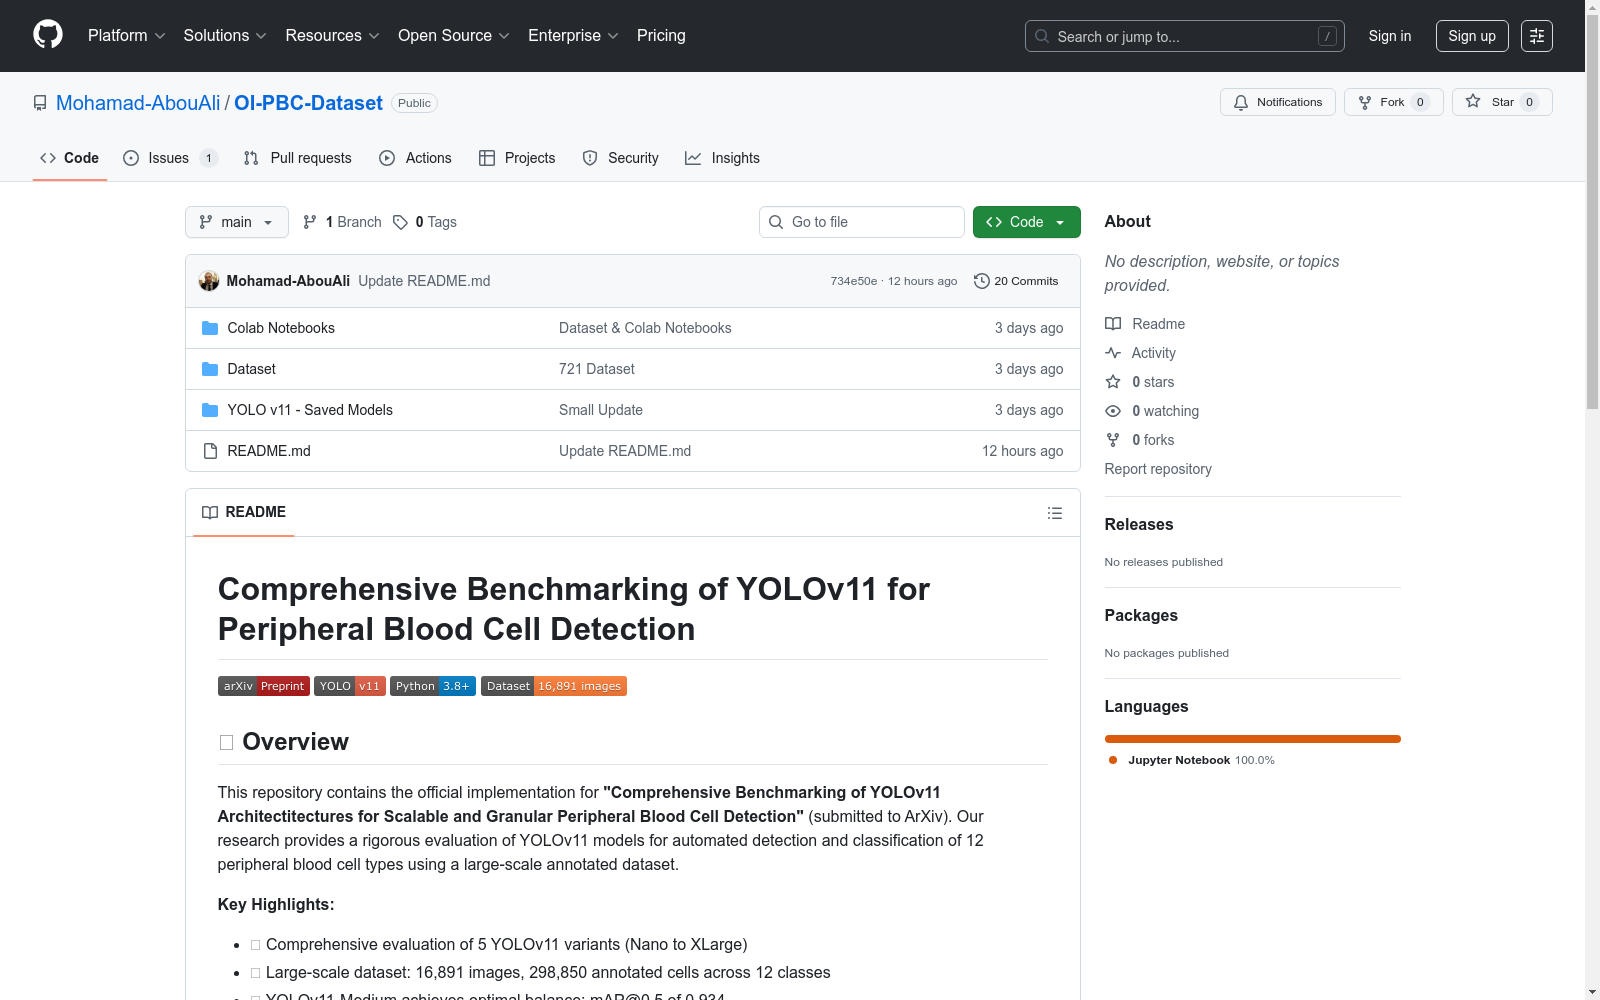Click the Colab Notebooks folder icon
Viewport: 1600px width, 1000px height.
click(210, 328)
